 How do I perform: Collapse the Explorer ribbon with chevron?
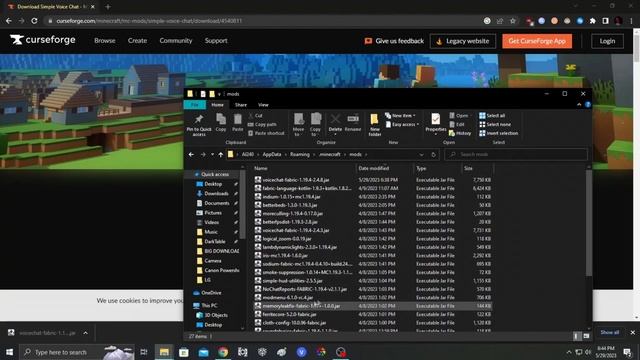point(579,105)
